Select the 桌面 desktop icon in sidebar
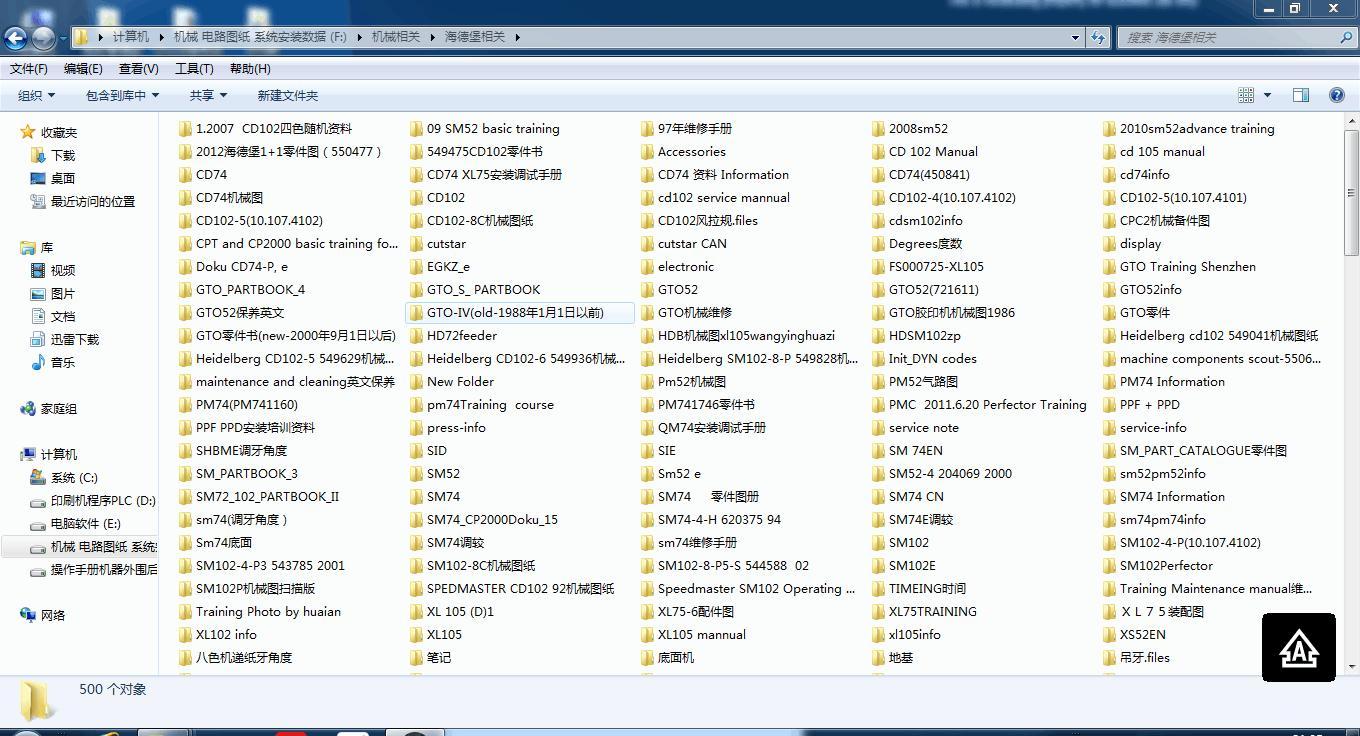 (38, 178)
